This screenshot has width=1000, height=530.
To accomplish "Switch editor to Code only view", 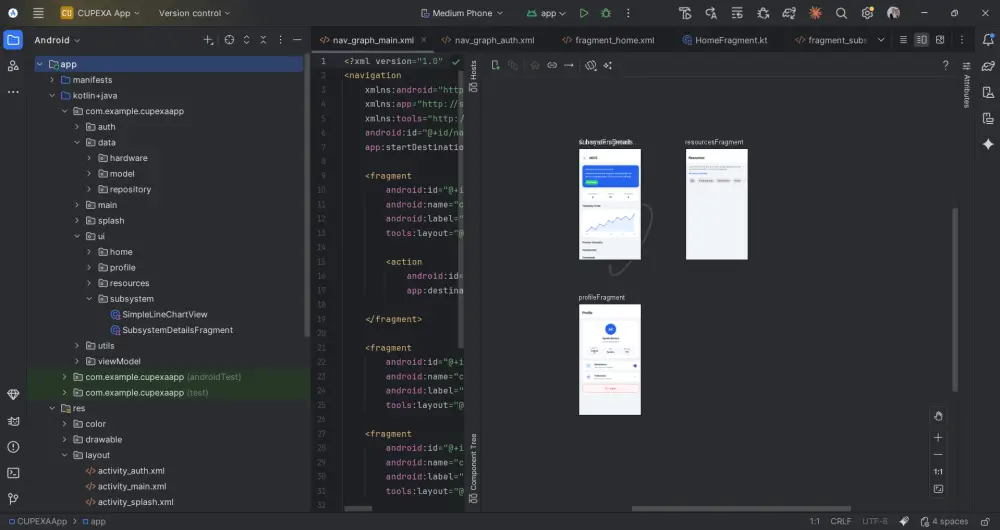I will click(x=903, y=40).
